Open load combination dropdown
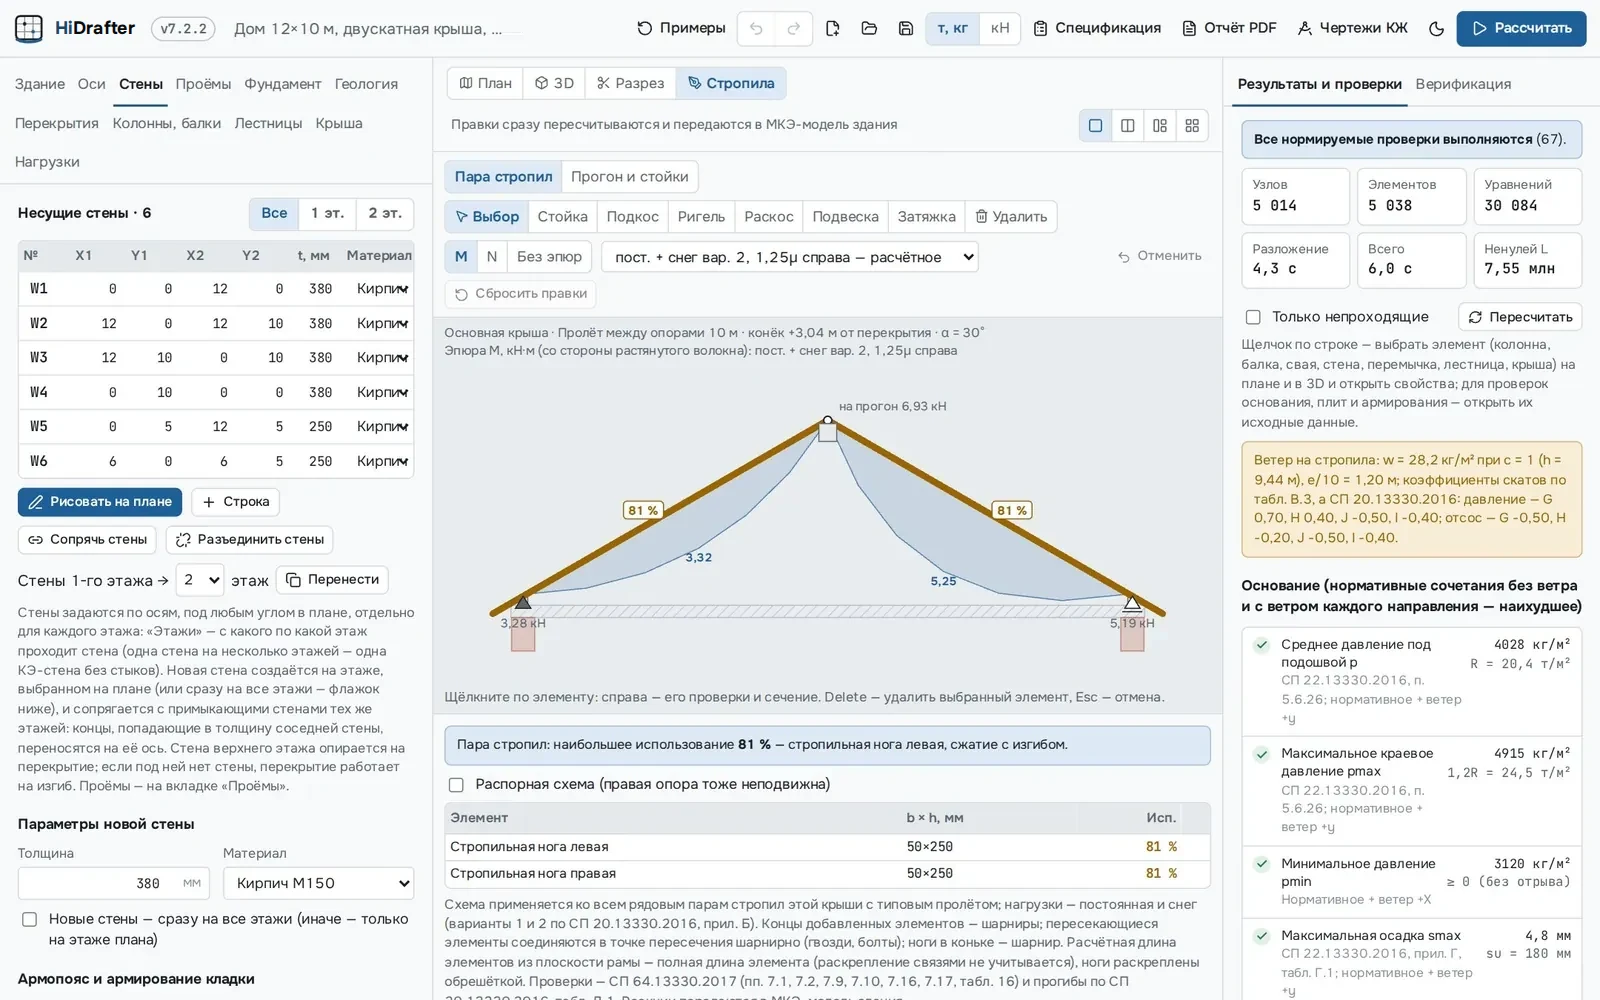1600x1000 pixels. [x=789, y=257]
